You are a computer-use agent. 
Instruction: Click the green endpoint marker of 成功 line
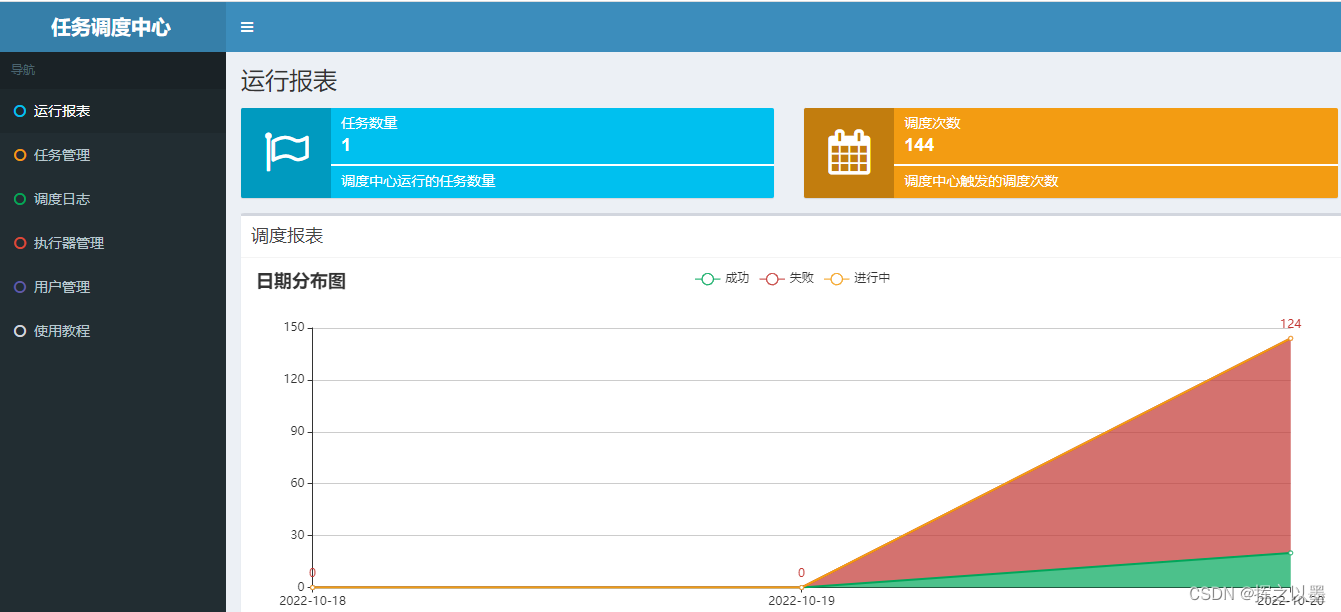(x=1290, y=553)
